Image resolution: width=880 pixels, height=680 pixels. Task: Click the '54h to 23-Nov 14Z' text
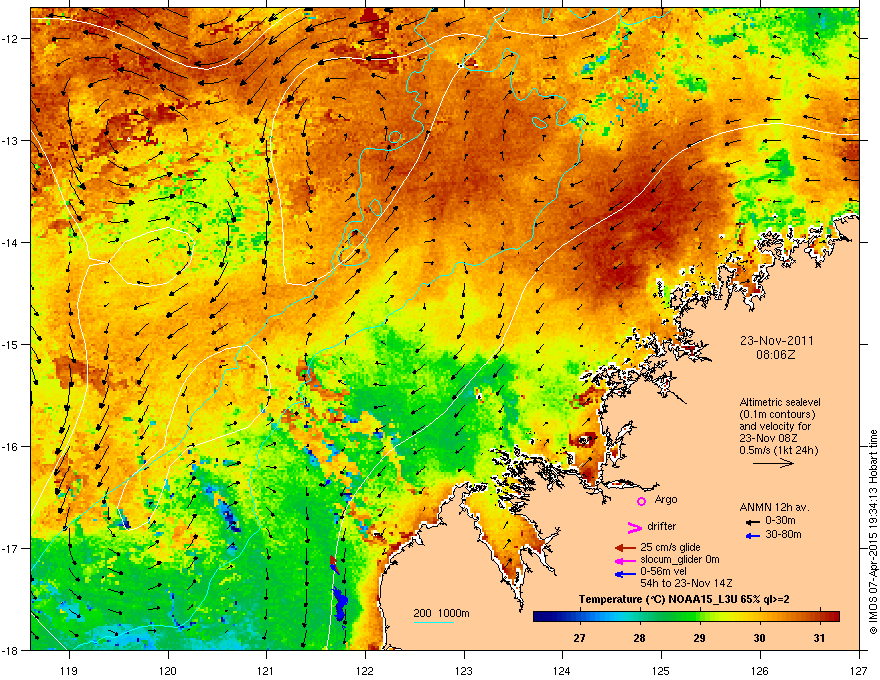click(686, 583)
